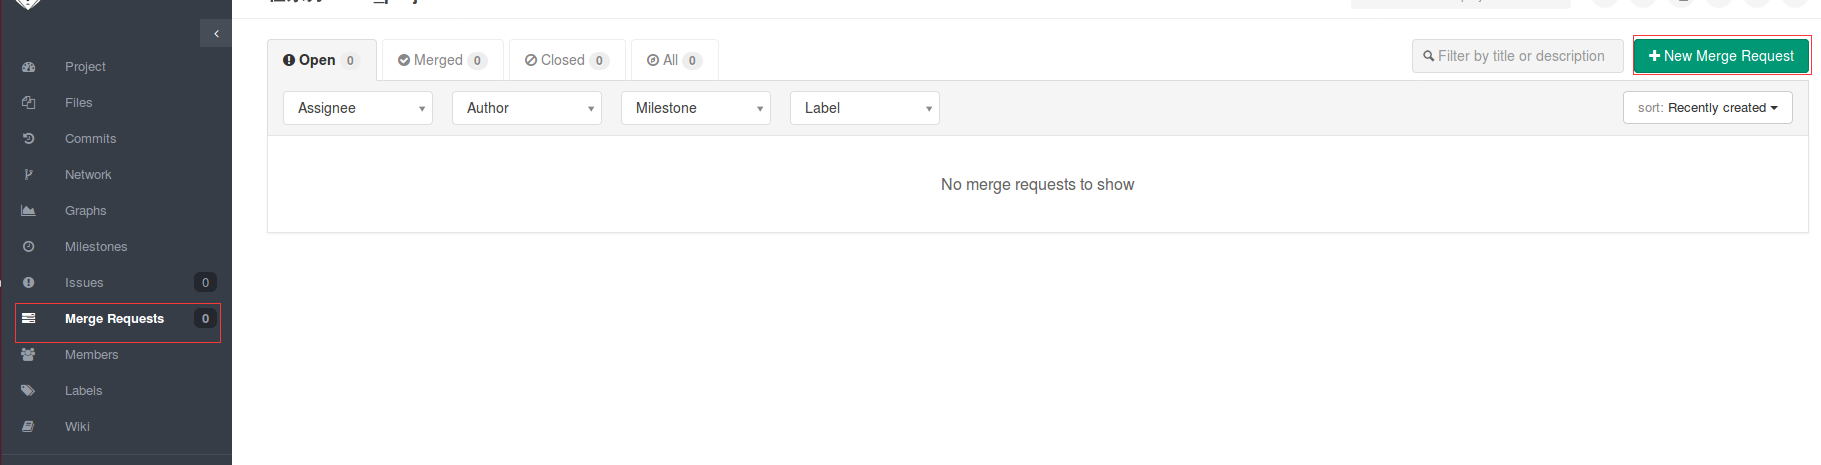Switch to the Closed tab
The height and width of the screenshot is (465, 1821).
click(x=567, y=60)
